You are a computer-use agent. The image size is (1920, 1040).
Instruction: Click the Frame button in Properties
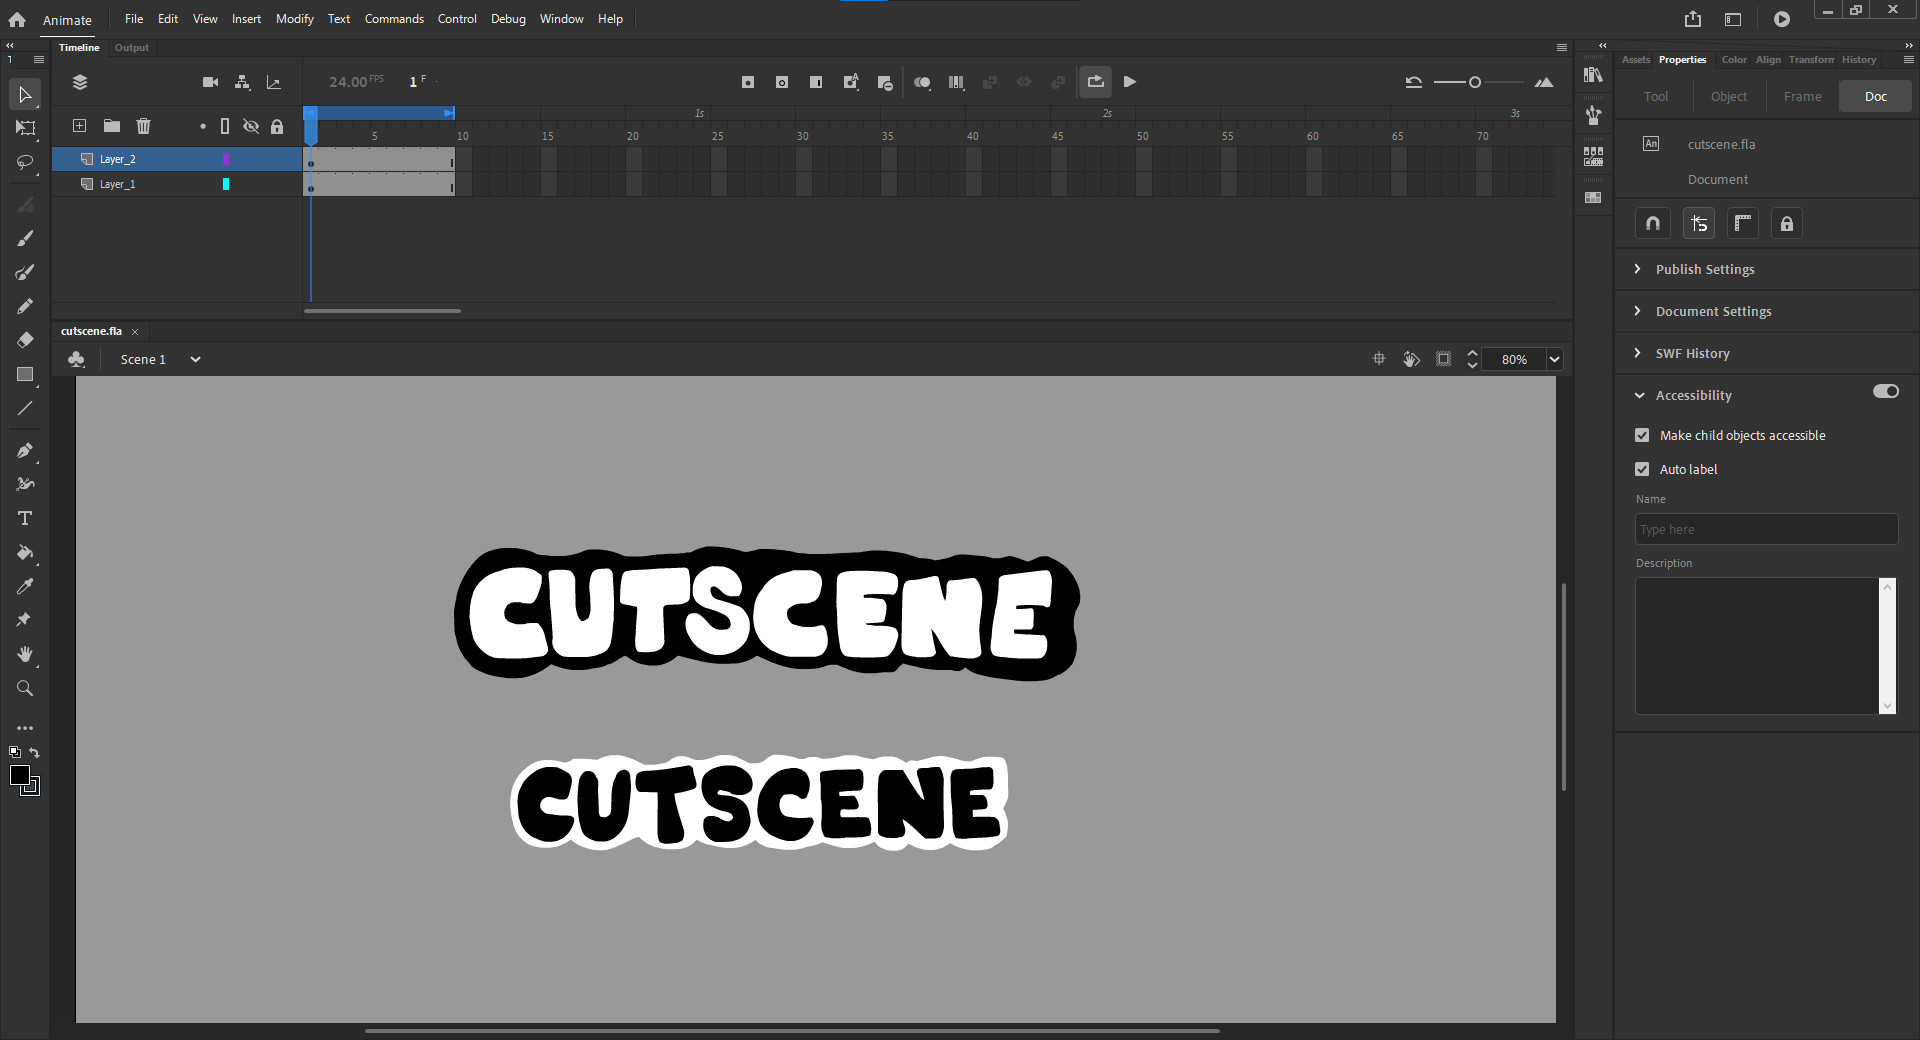[1803, 96]
